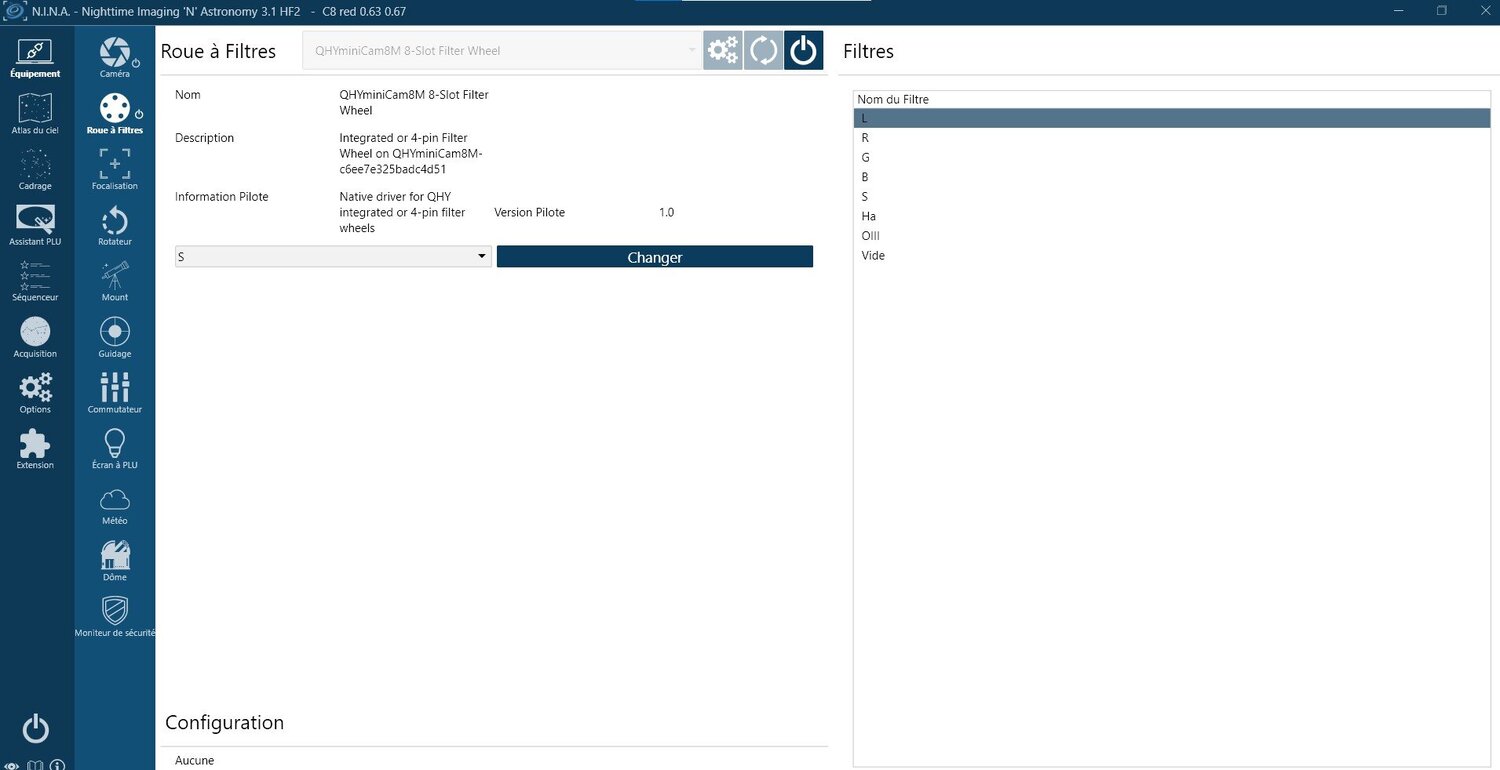
Task: Click the Aucune text under Configuration
Action: [x=194, y=761]
